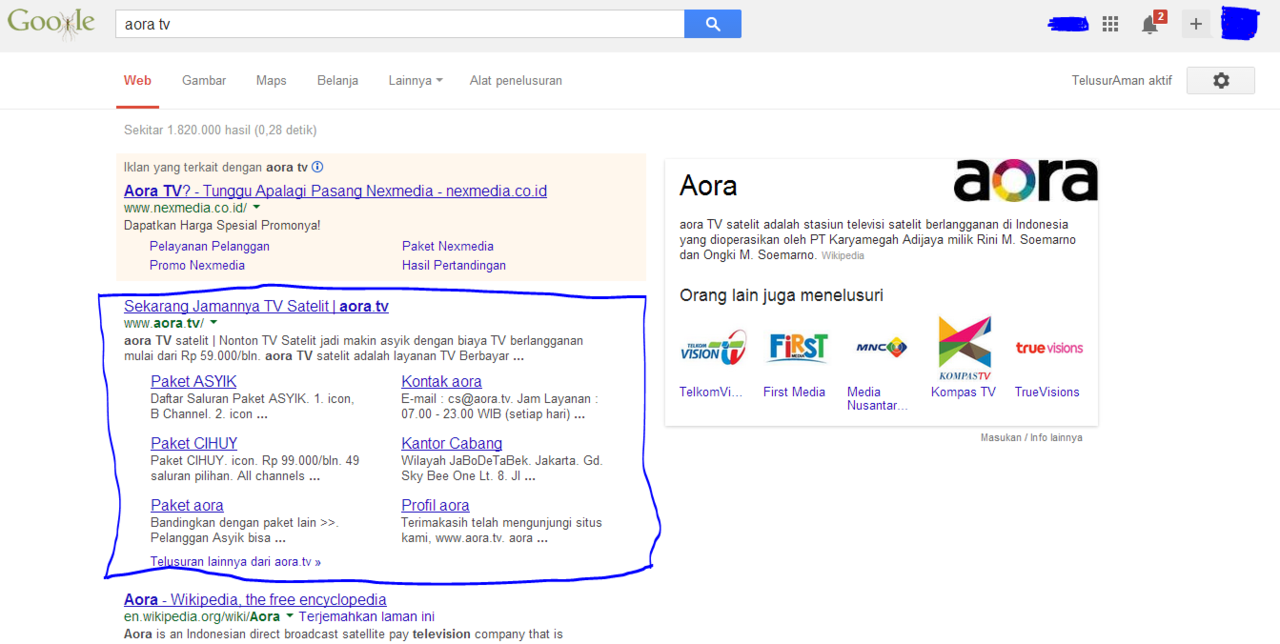Open the Lainnya dropdown menu
1280x644 pixels.
(x=415, y=81)
